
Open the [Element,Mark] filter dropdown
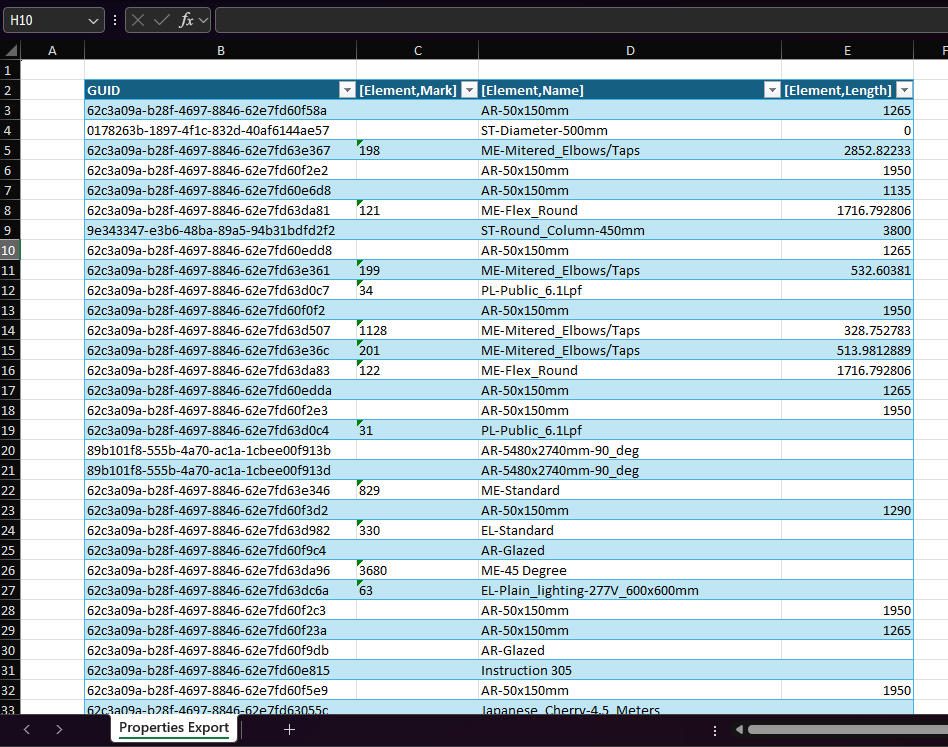click(469, 90)
